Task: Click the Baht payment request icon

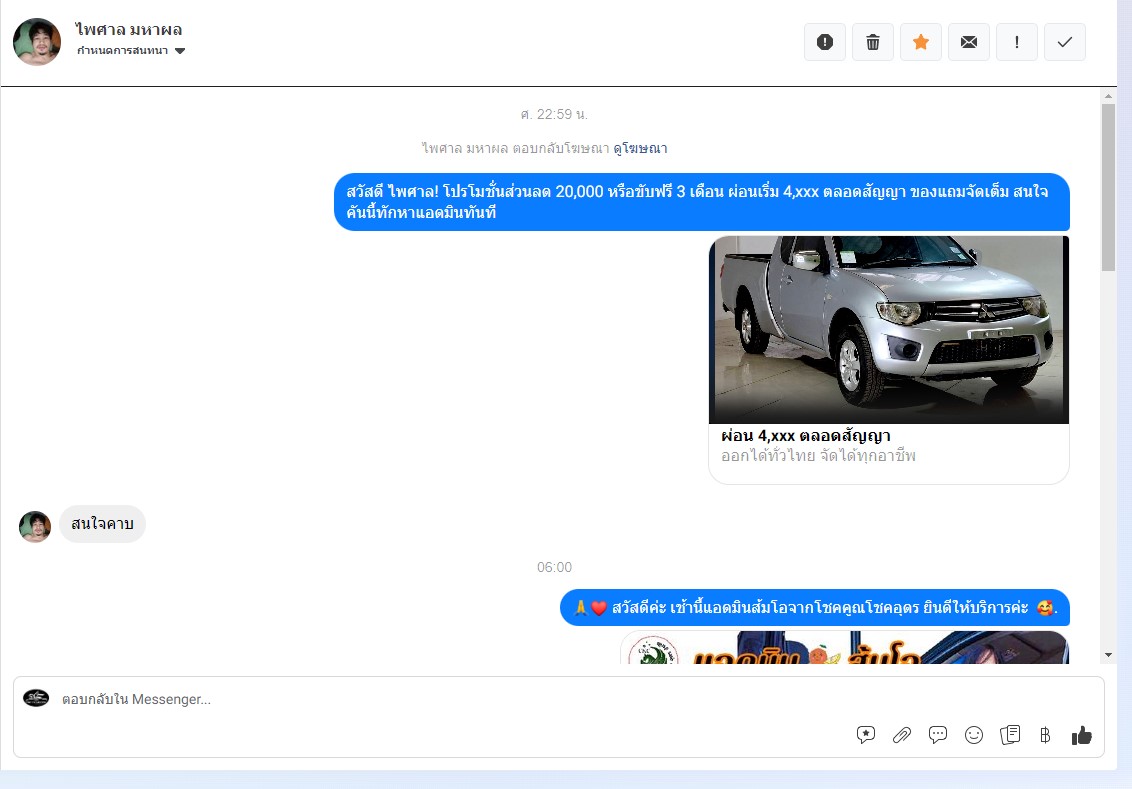Action: coord(1045,735)
